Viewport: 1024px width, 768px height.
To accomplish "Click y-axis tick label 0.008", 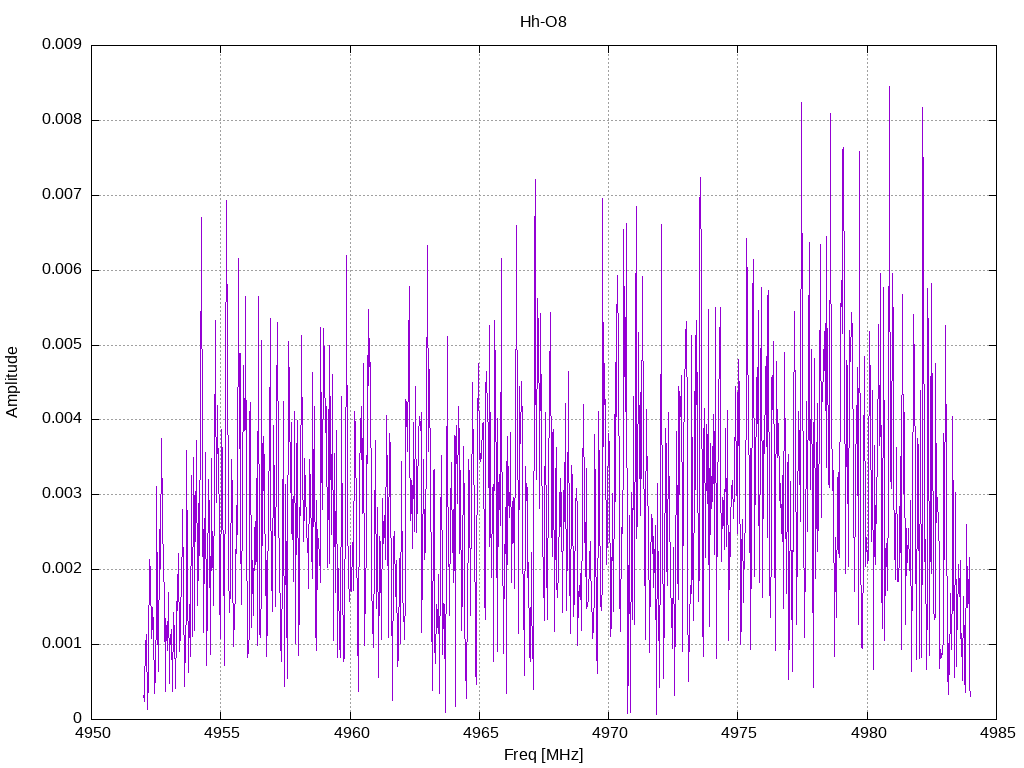I will tap(61, 120).
